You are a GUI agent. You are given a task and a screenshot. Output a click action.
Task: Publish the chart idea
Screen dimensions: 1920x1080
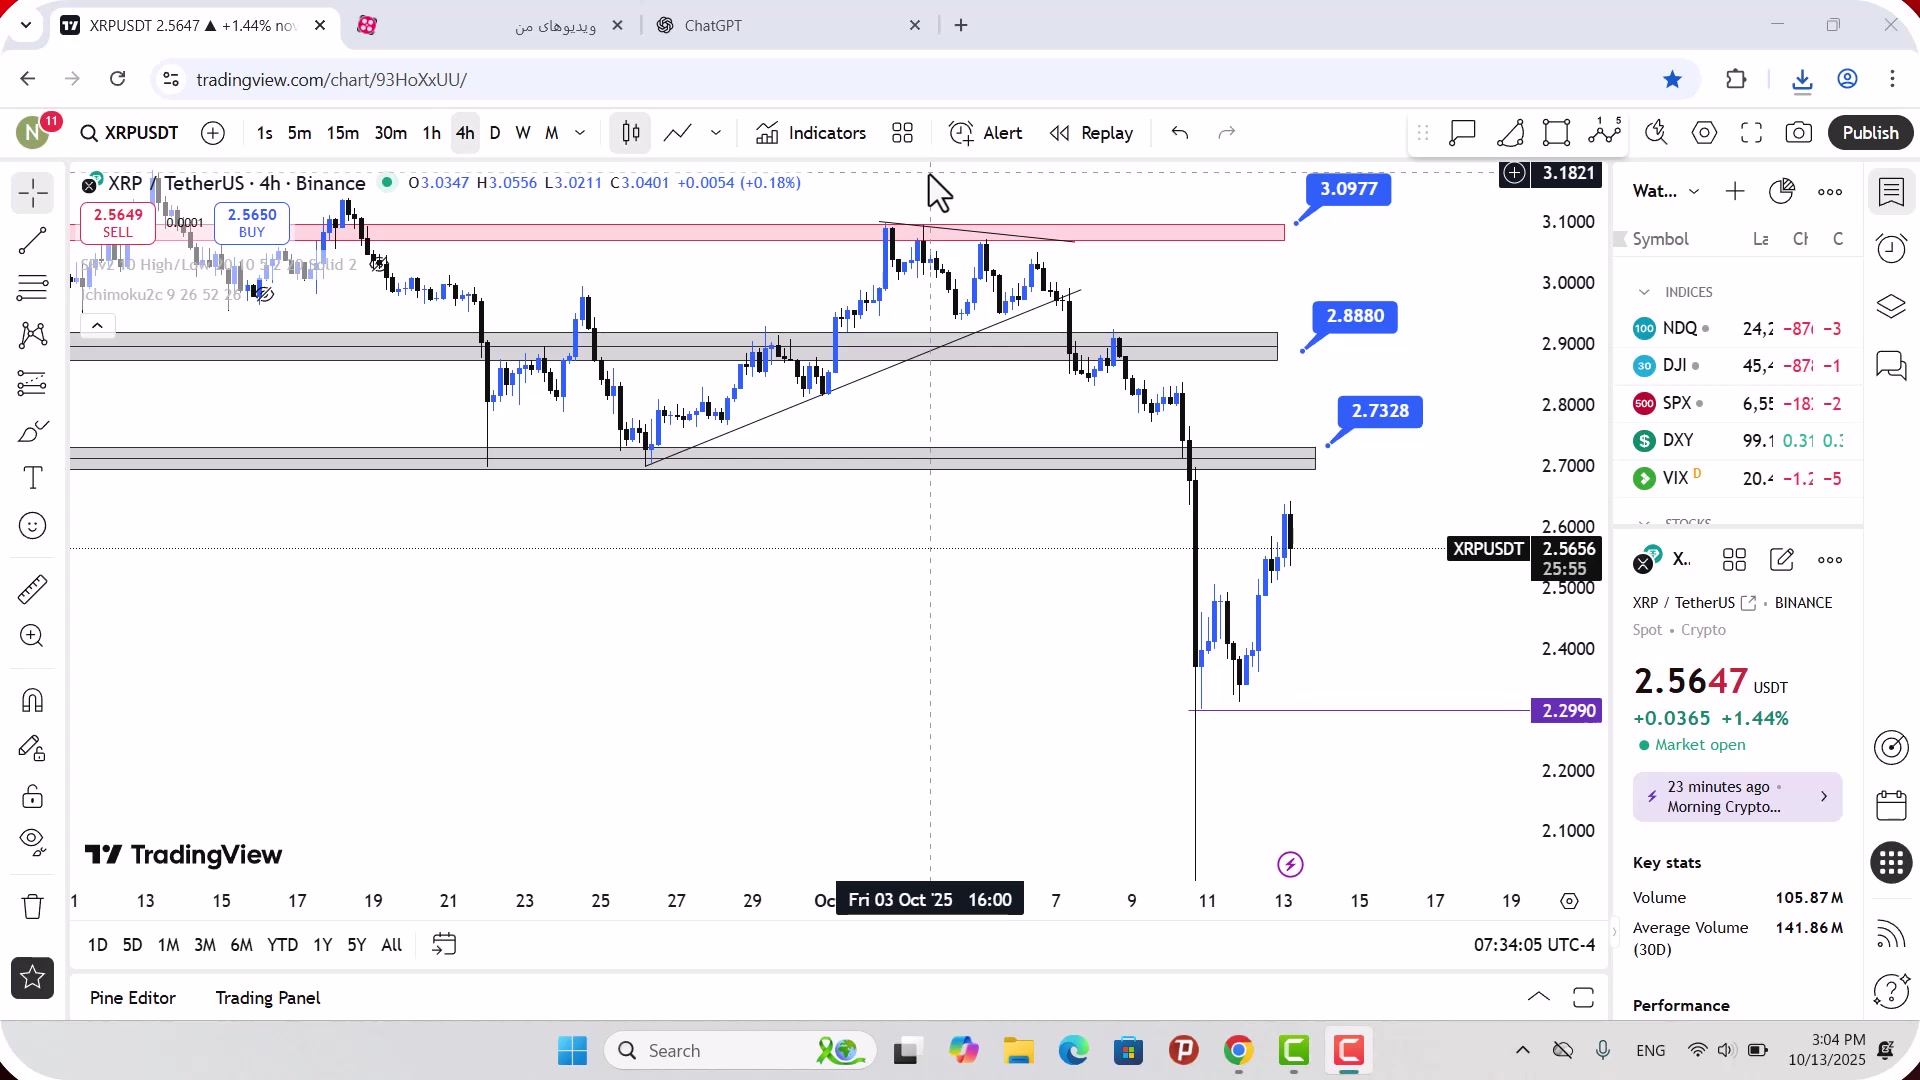pos(1871,133)
